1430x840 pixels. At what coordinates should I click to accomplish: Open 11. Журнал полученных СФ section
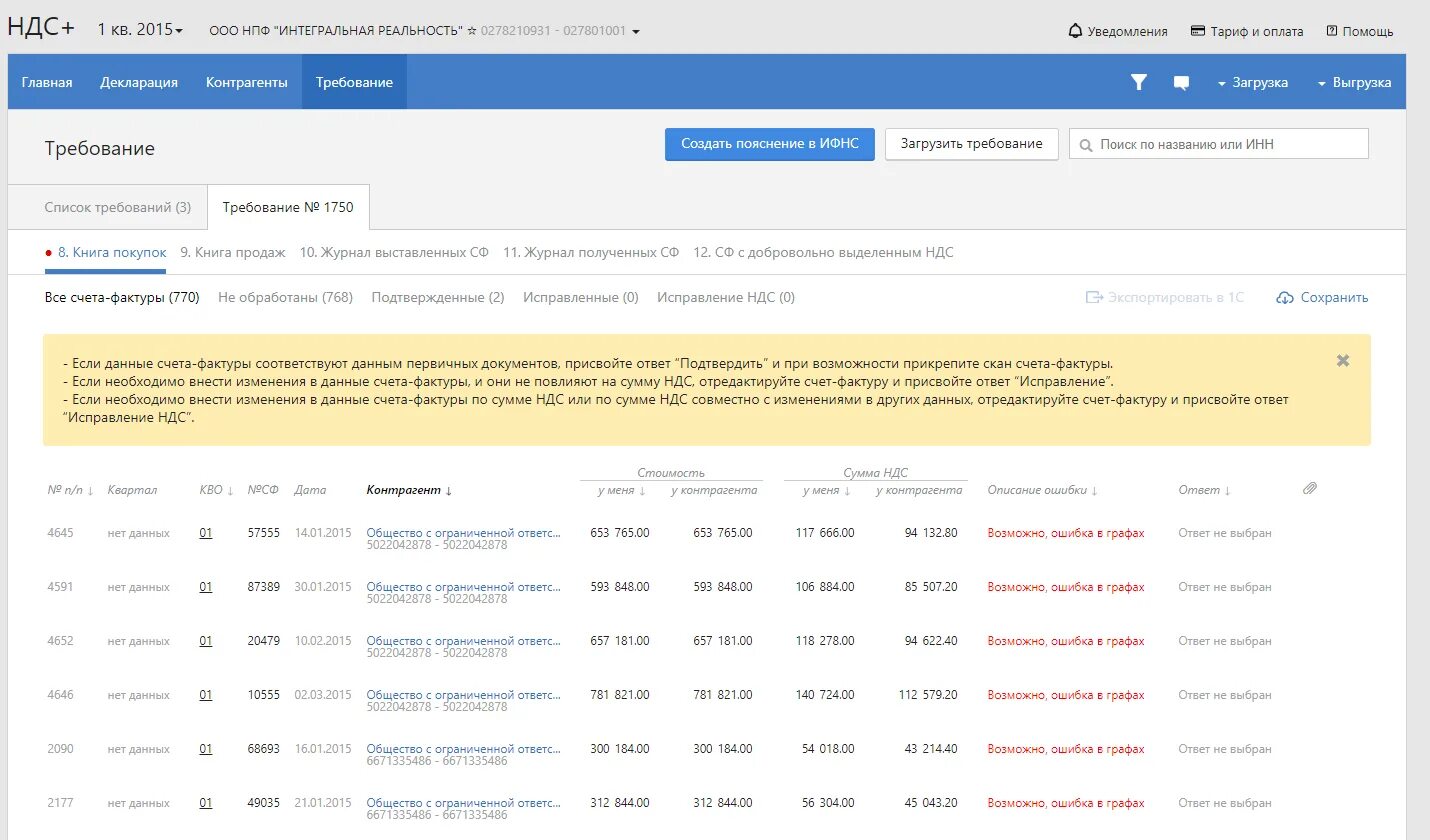(x=591, y=252)
